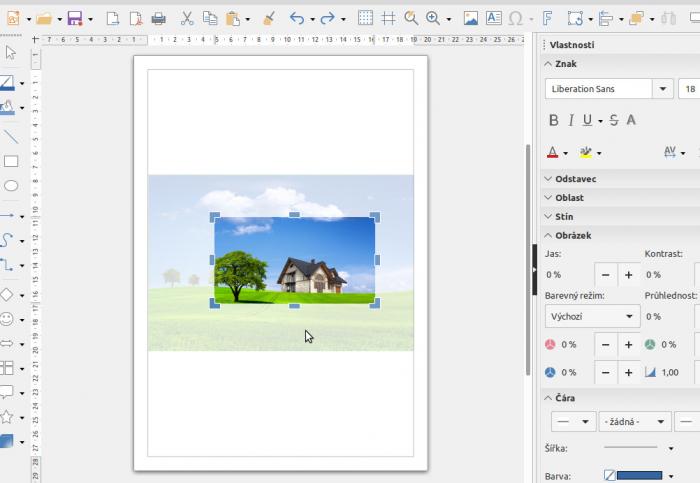Export directly as PDF icon
This screenshot has width=700, height=483.
[x=136, y=19]
